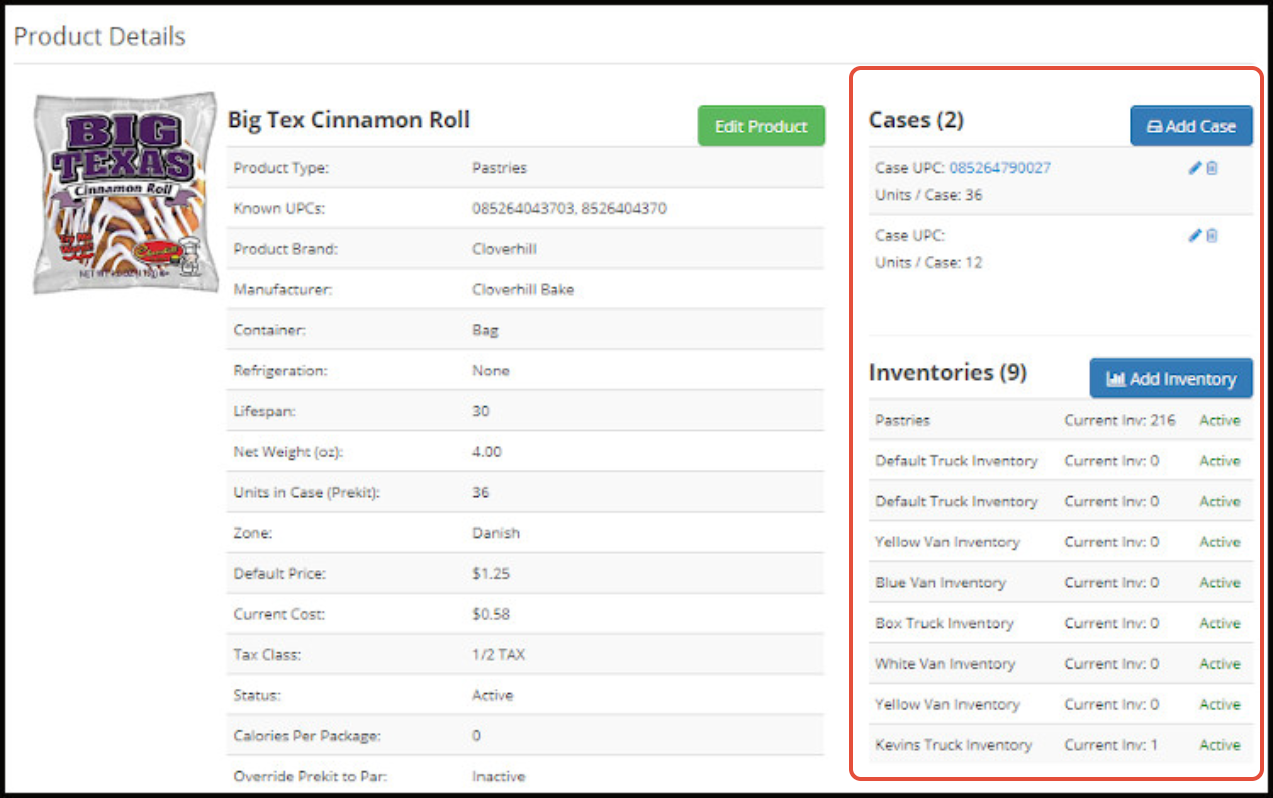Click the Product Type value Pastries
Screen dimensions: 1273x798
[x=499, y=168]
